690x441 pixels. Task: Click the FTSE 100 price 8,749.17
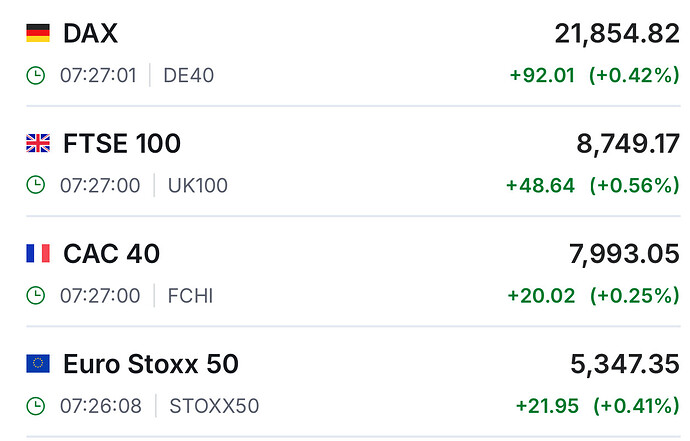coord(628,144)
